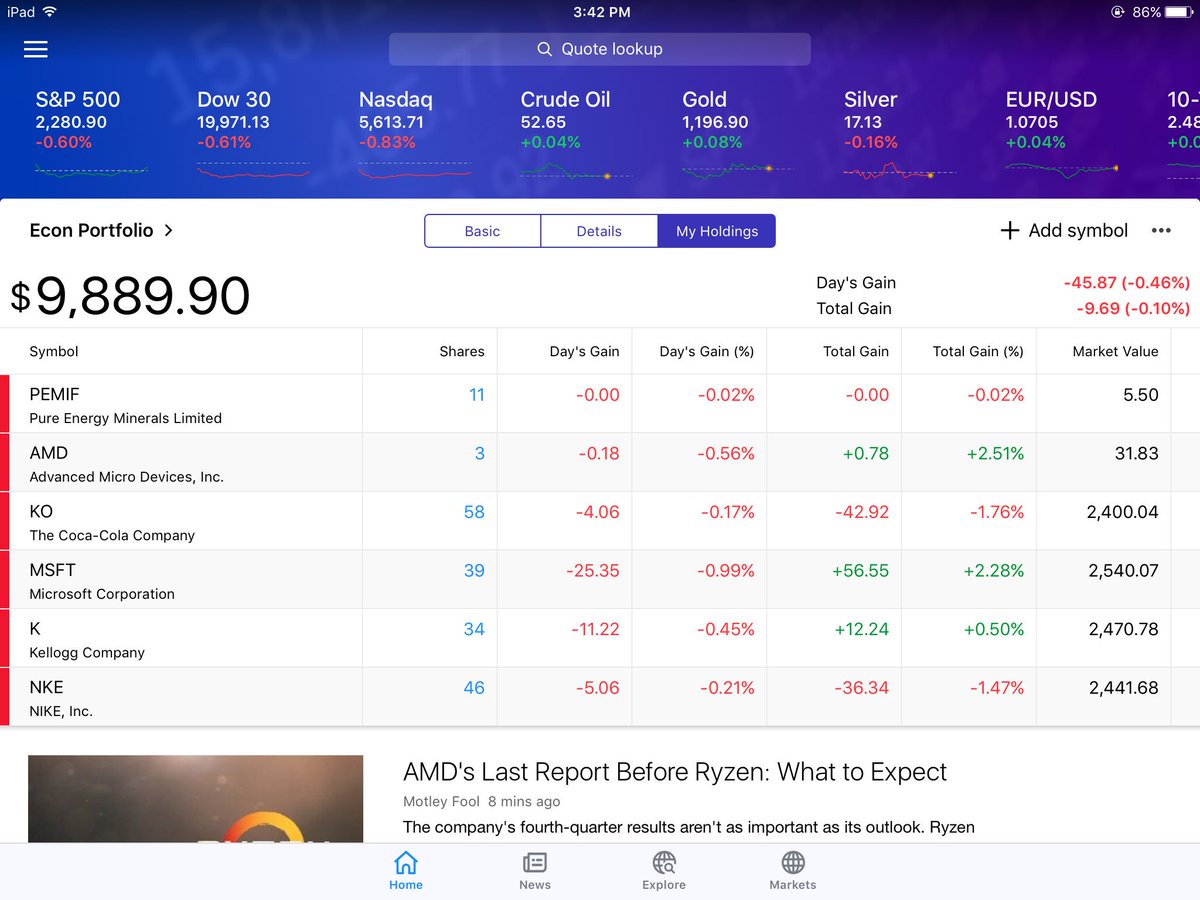Tap the Wi-Fi icon in status bar
Viewport: 1200px width, 900px height.
click(50, 12)
